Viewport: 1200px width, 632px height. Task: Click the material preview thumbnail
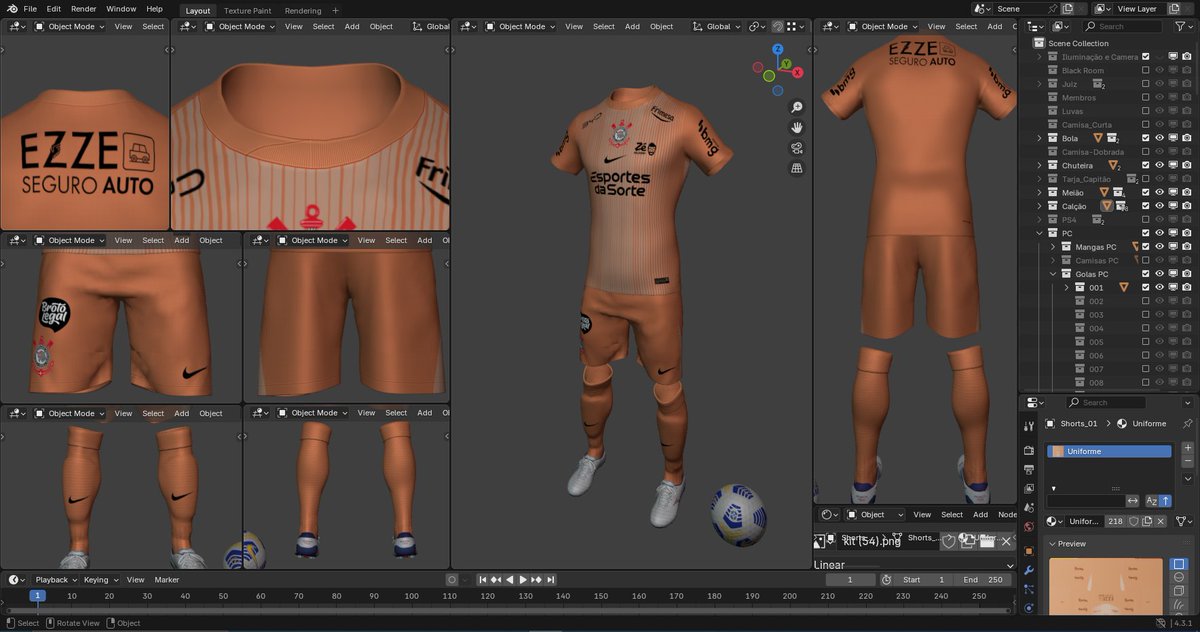click(1106, 587)
